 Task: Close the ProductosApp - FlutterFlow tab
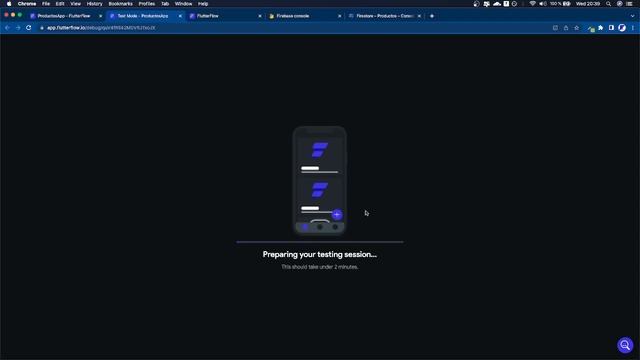100,16
